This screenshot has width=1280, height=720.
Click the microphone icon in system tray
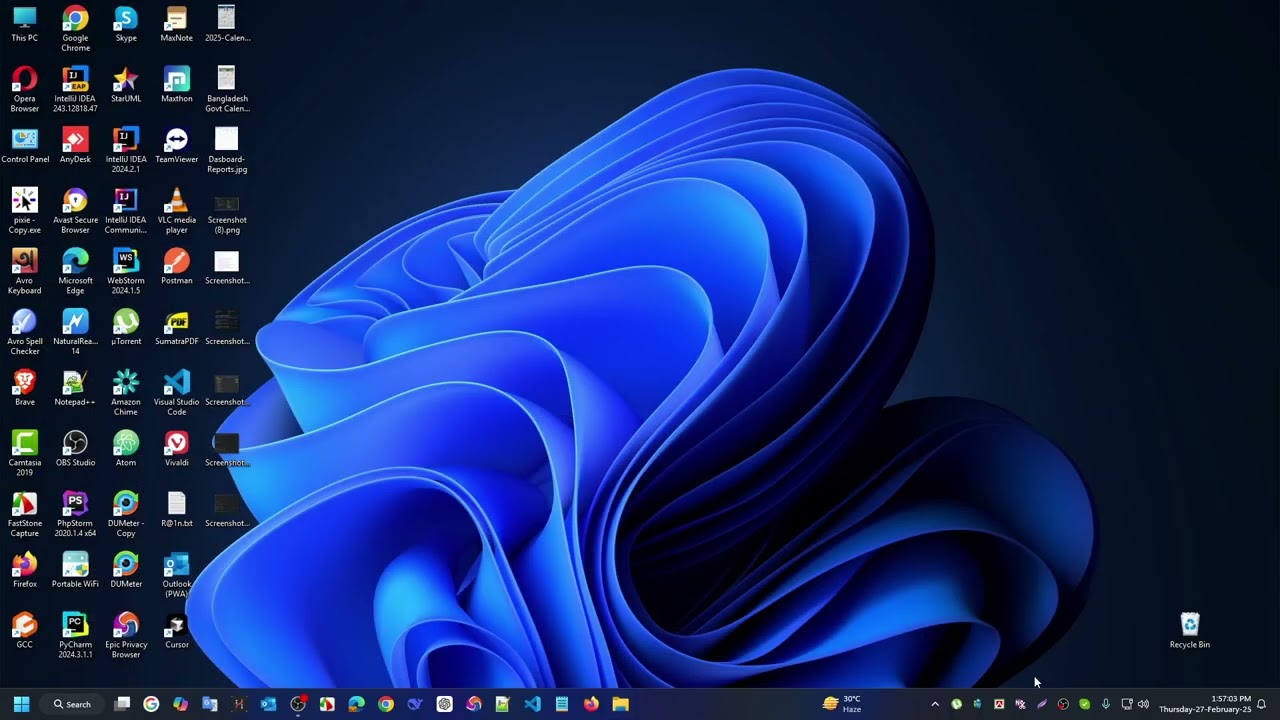point(1105,704)
